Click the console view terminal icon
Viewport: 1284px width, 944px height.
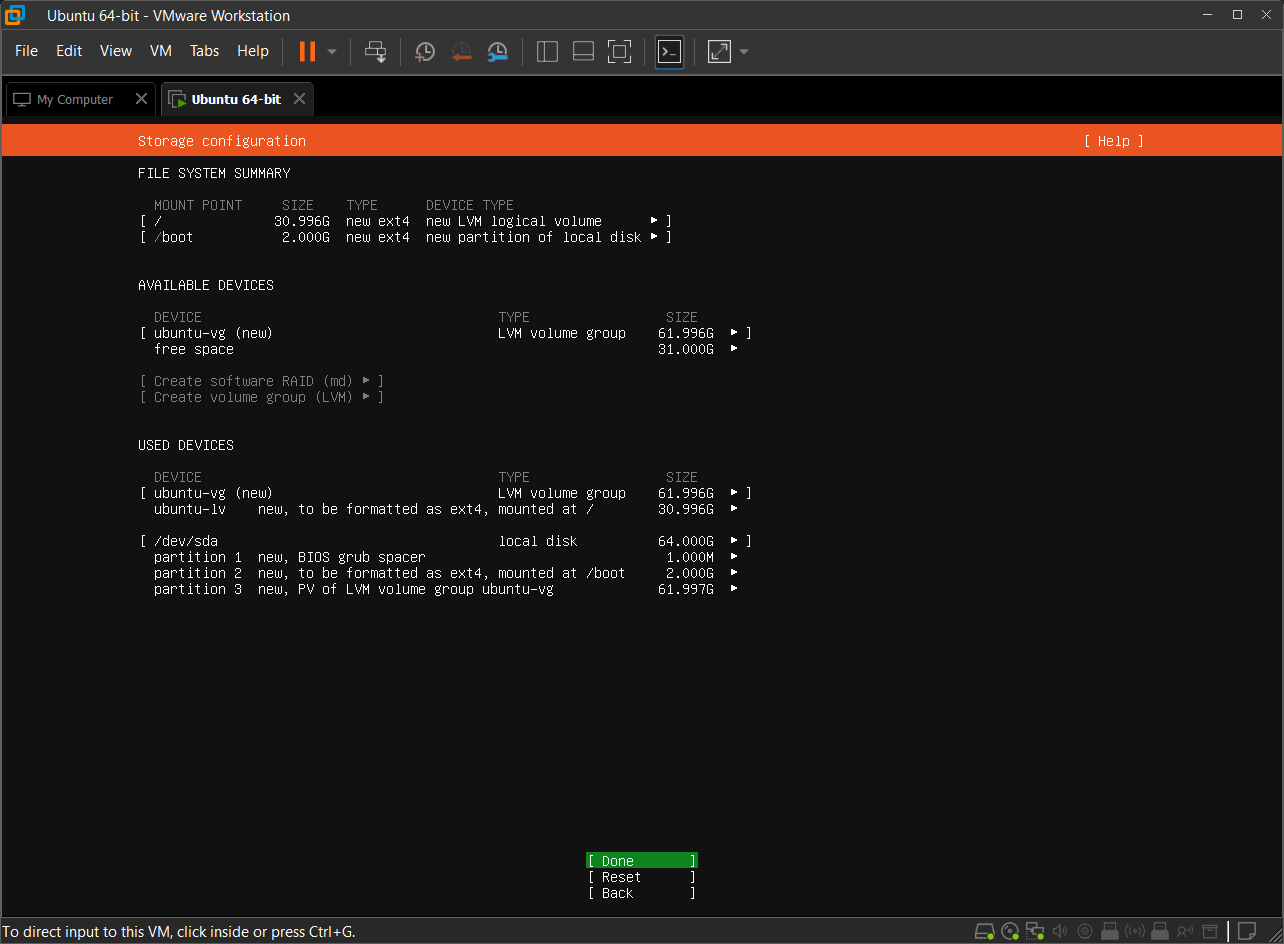pos(669,51)
